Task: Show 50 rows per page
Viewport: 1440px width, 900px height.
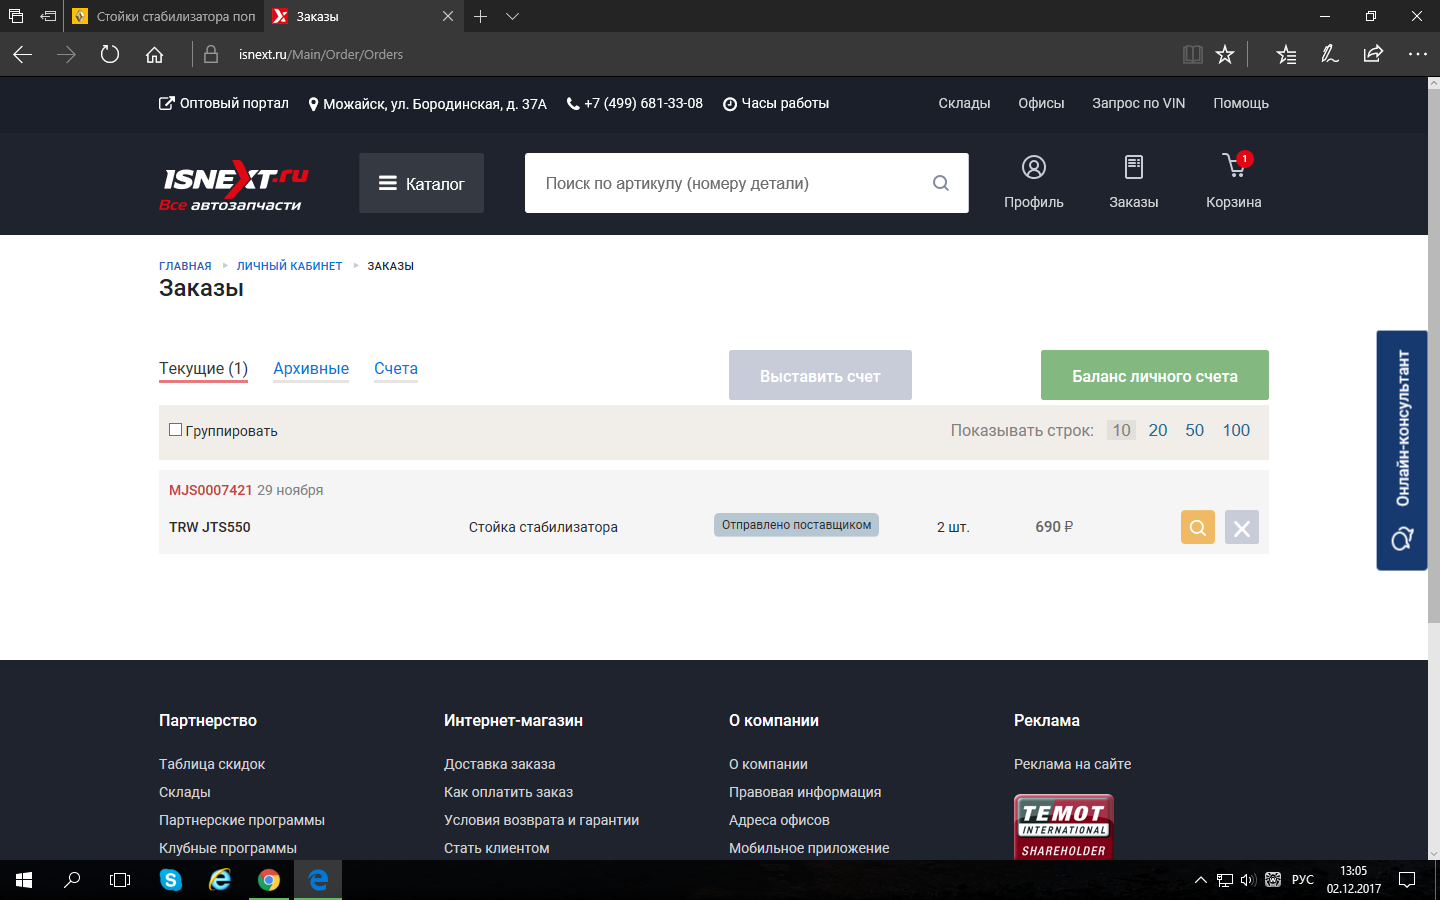Action: (1194, 430)
